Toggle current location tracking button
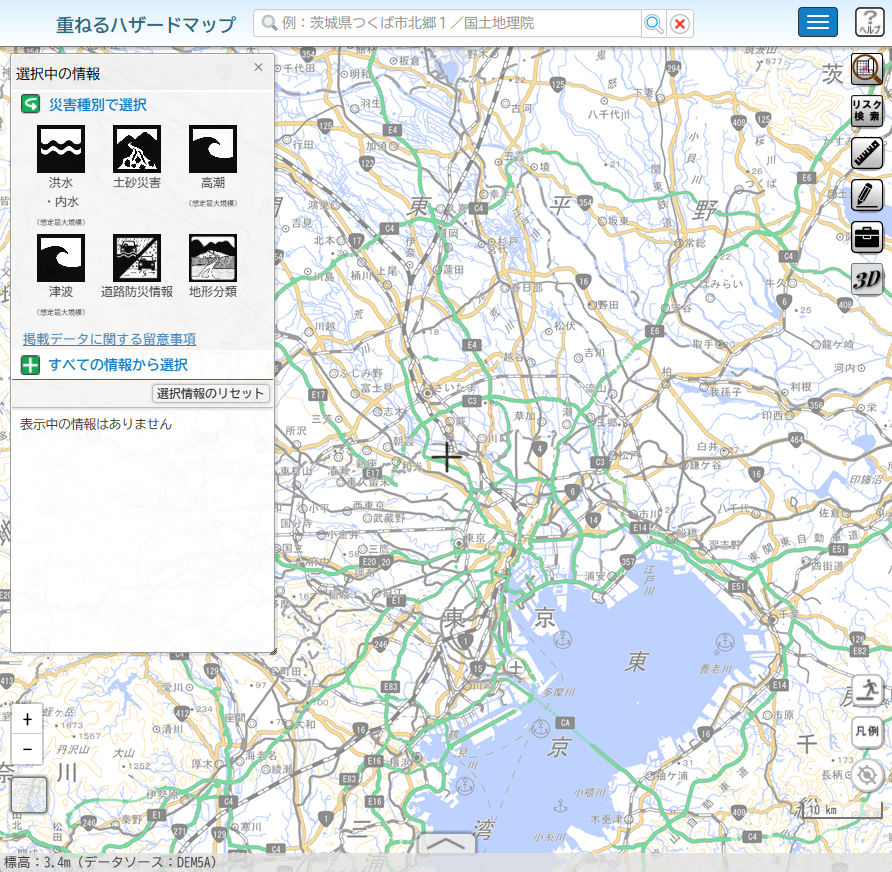Image resolution: width=892 pixels, height=872 pixels. [x=867, y=775]
